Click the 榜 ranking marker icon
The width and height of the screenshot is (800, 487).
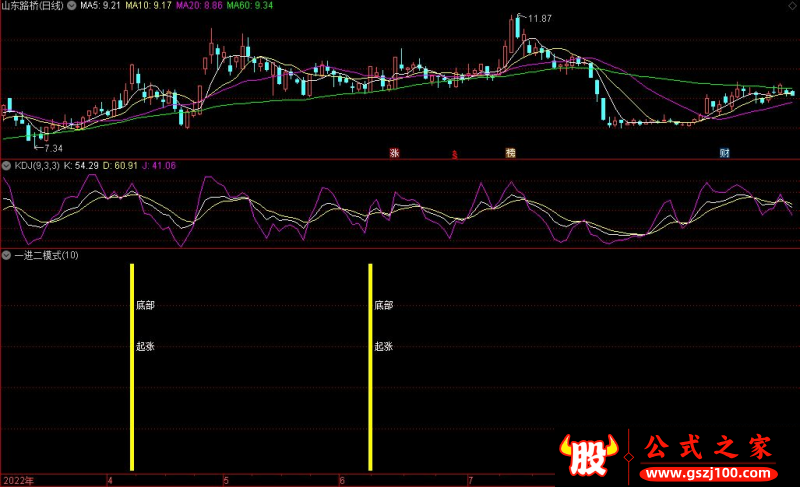[x=510, y=154]
